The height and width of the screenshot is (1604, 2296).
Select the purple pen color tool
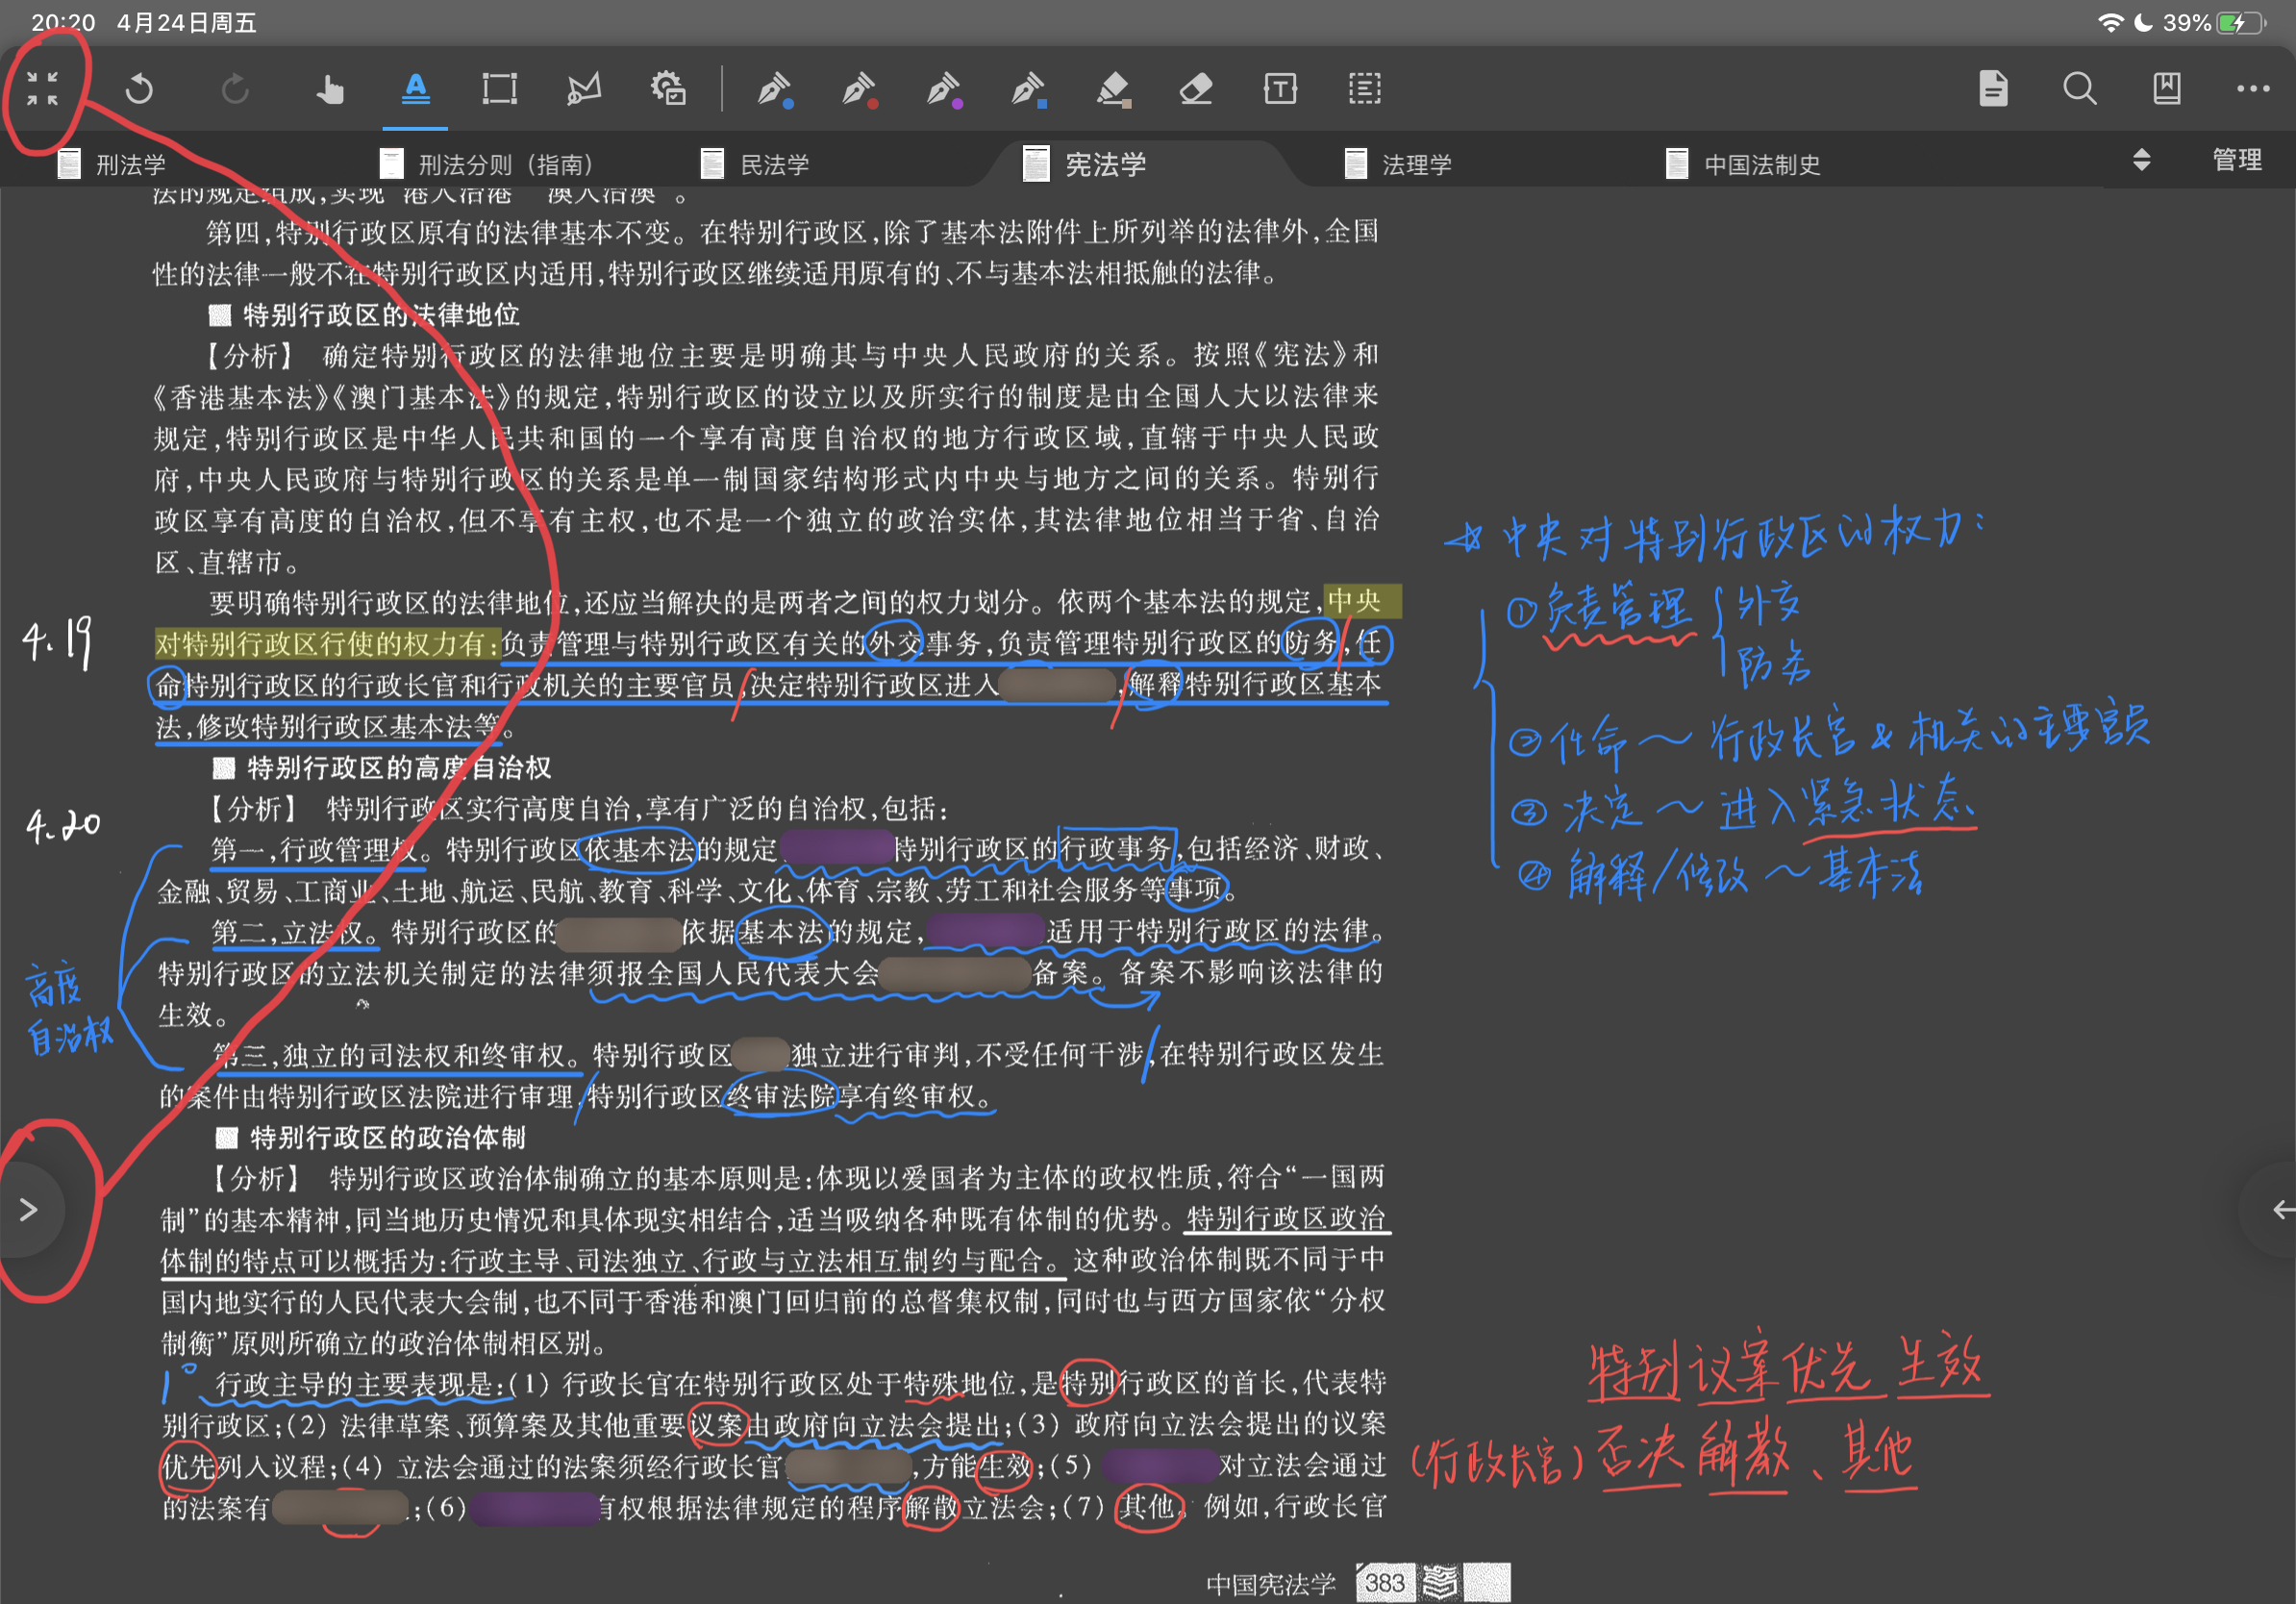[943, 89]
